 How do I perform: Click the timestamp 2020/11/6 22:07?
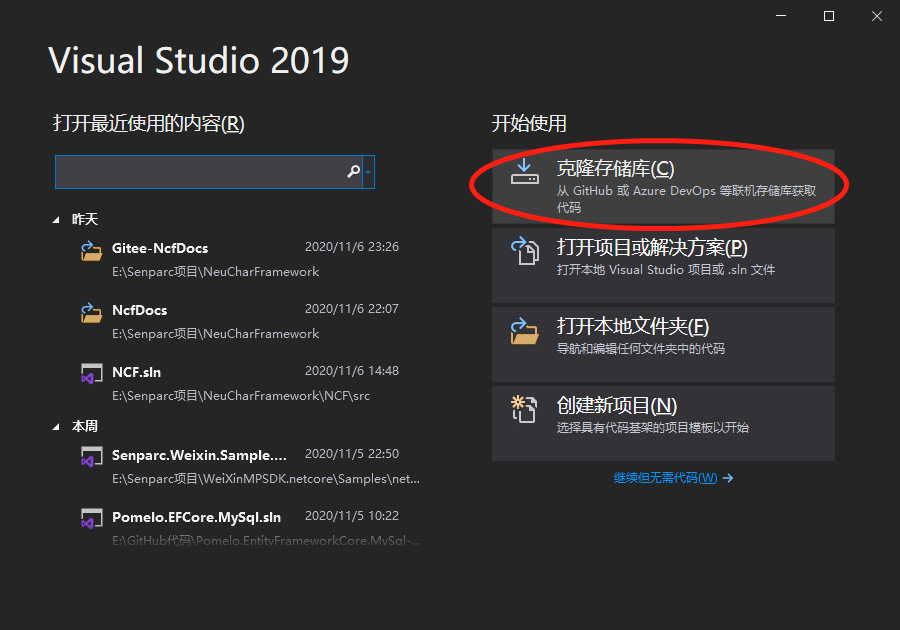coord(352,309)
